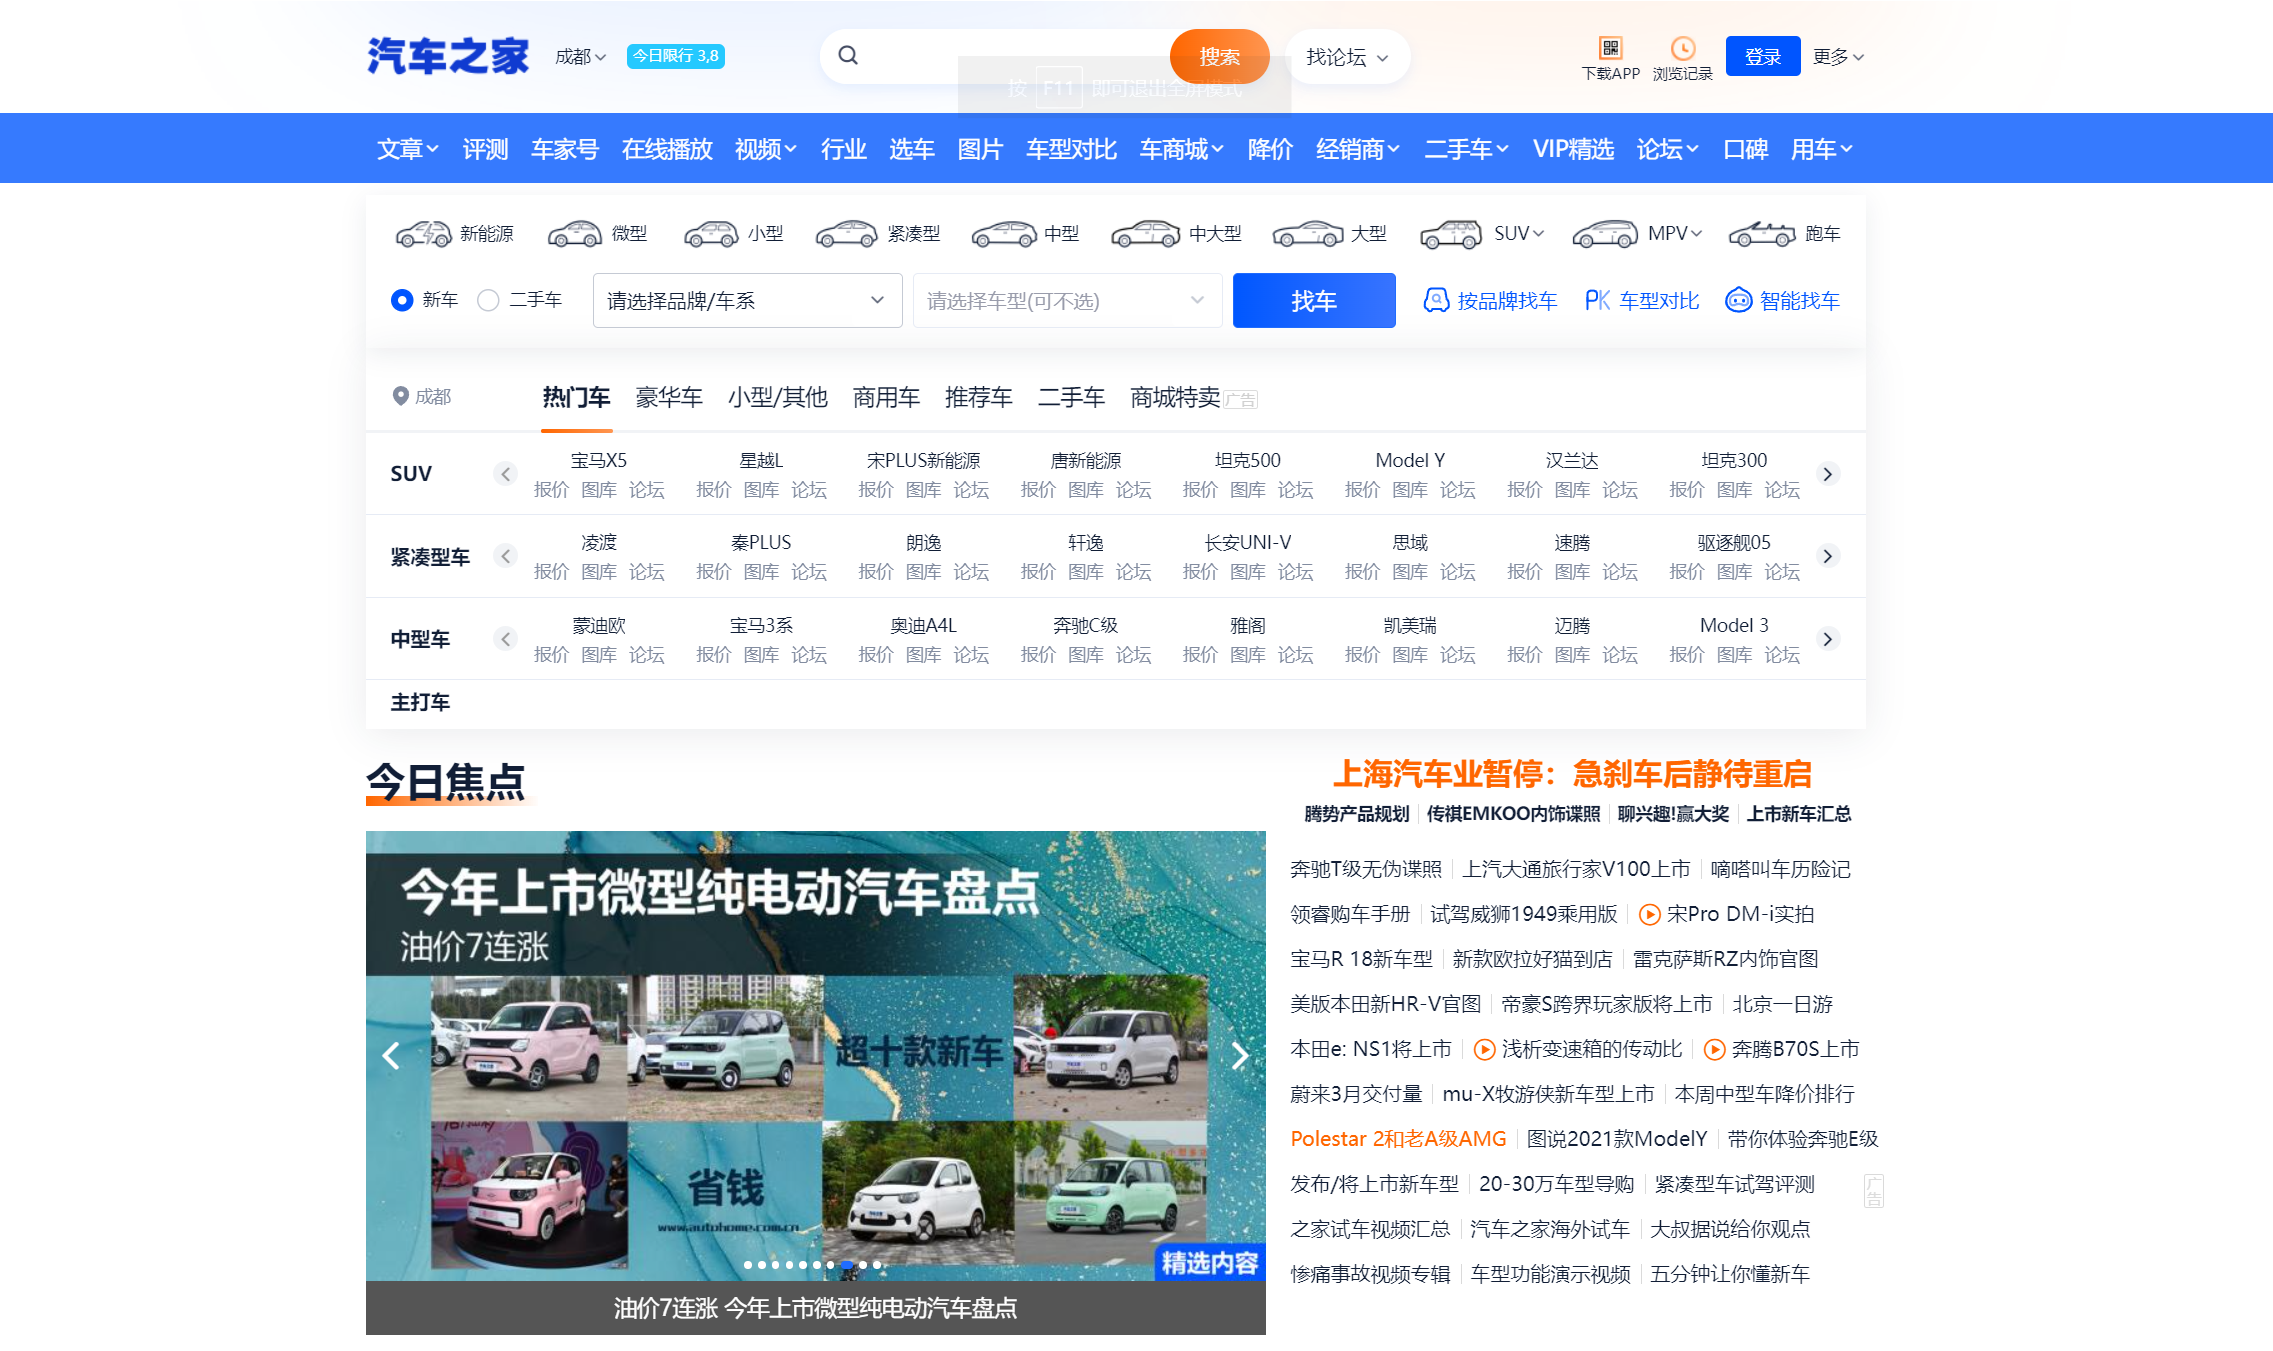
Task: Go to next SUV row models
Action: [x=1828, y=474]
